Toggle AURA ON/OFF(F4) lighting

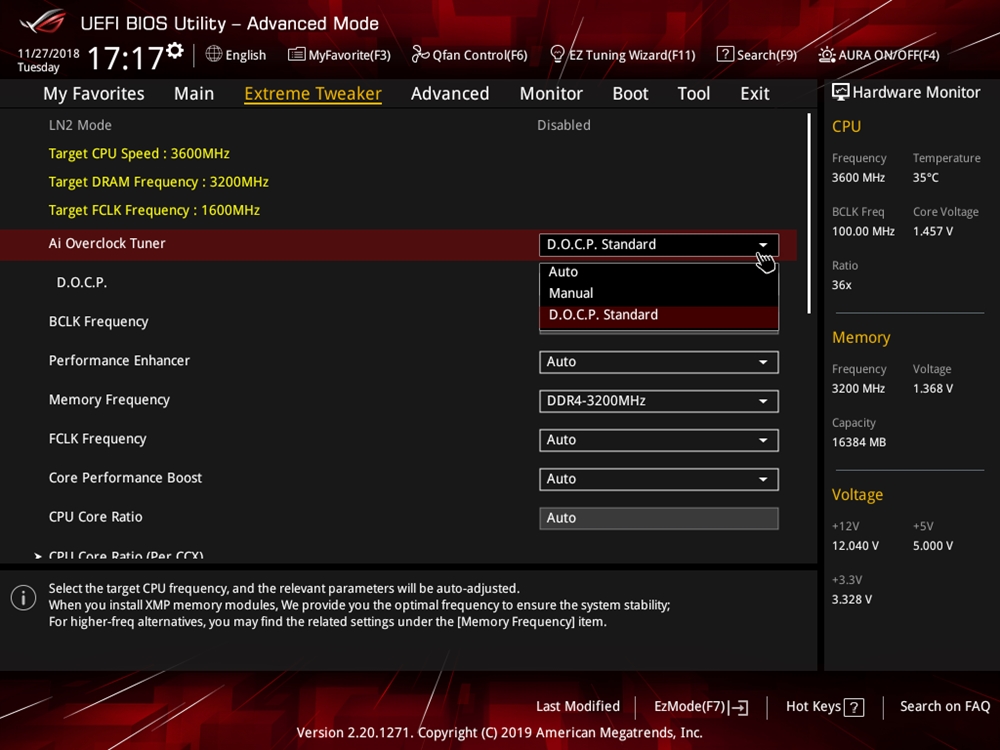827,55
